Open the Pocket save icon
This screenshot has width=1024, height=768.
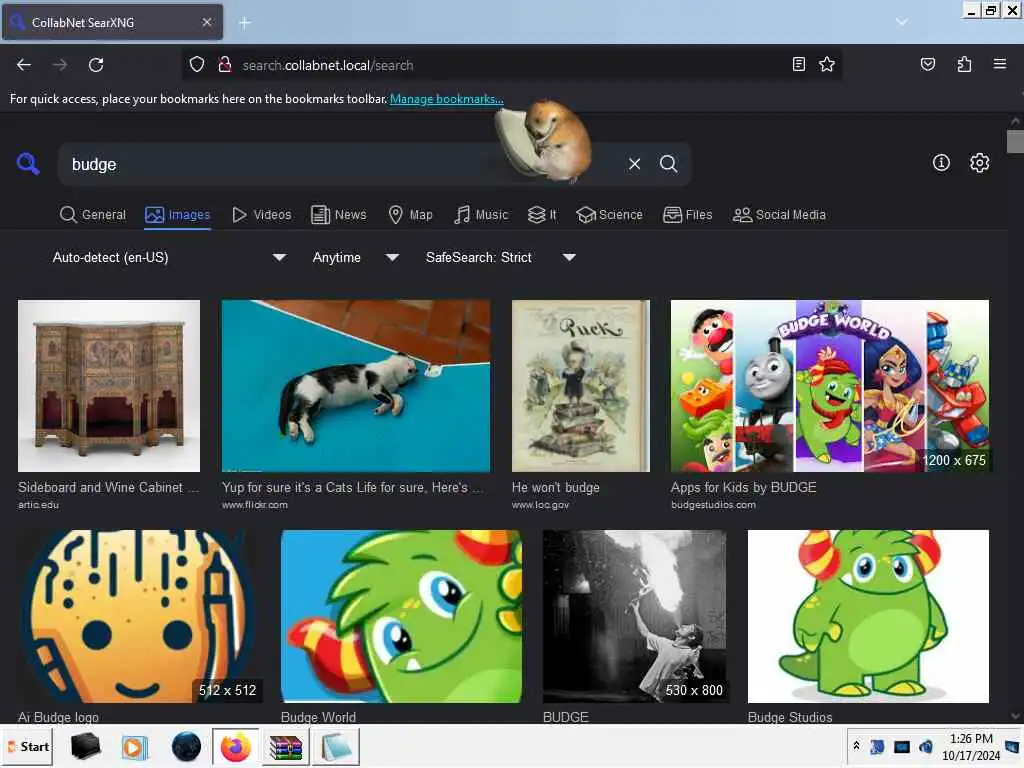click(927, 64)
